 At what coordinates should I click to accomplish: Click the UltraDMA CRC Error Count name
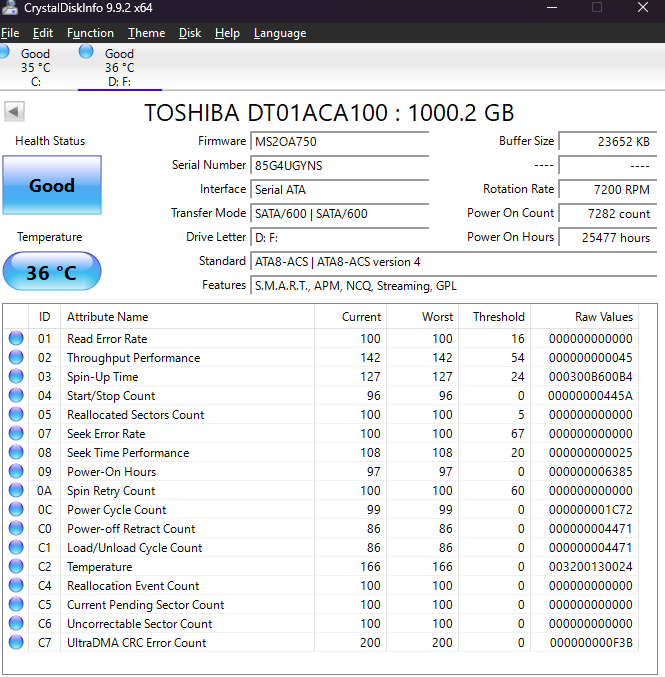coord(136,642)
